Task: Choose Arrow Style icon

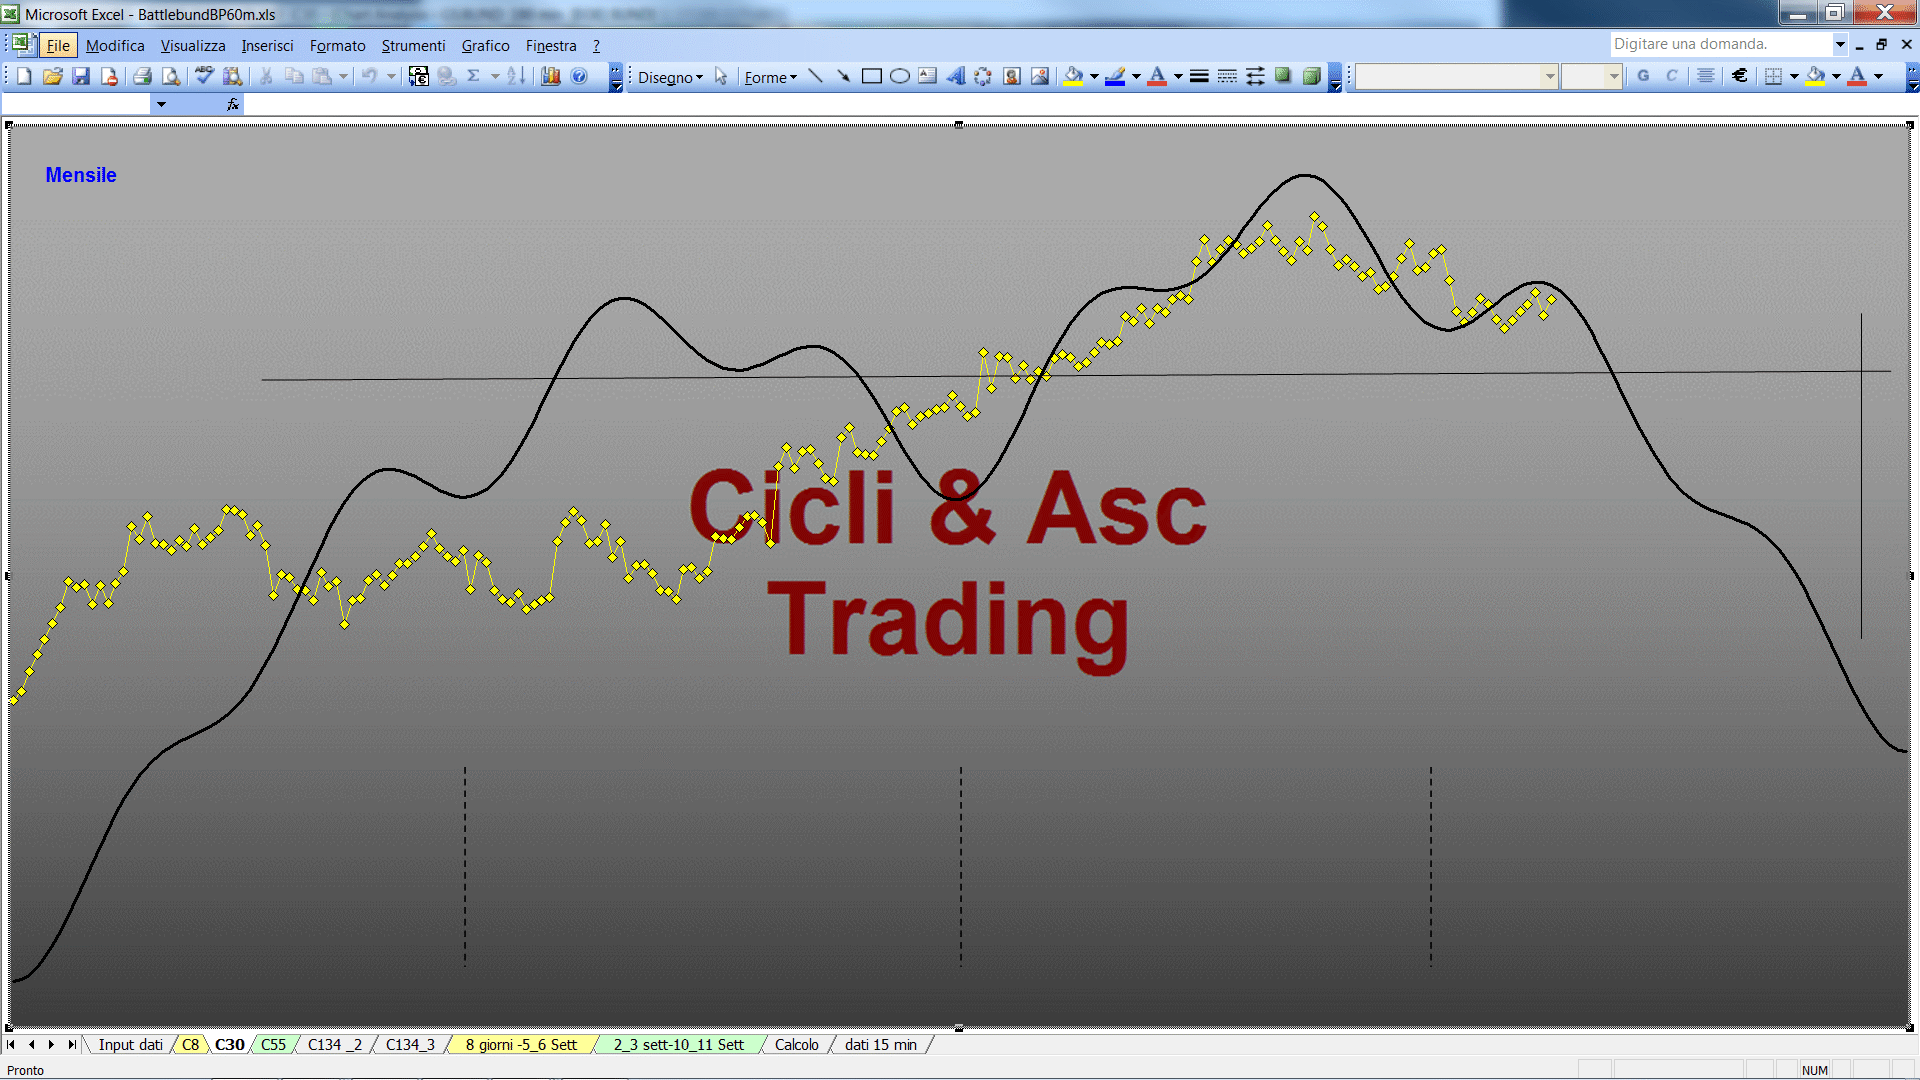Action: tap(1255, 76)
